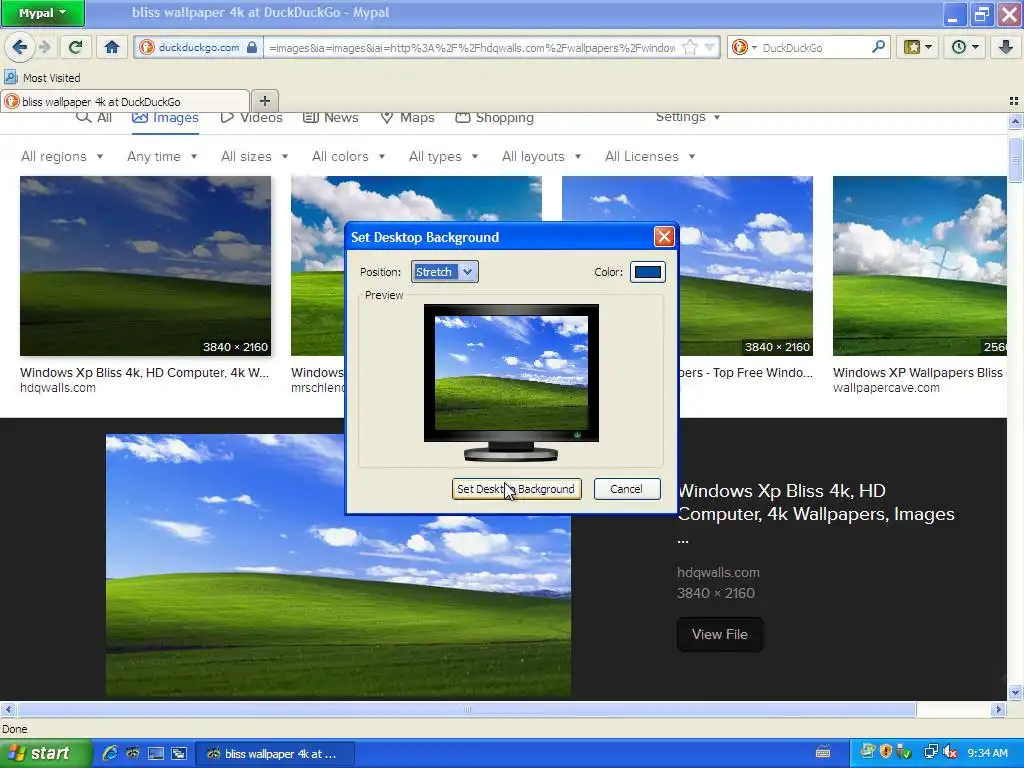This screenshot has width=1024, height=768.
Task: Click the Forward navigation arrow
Action: coord(44,47)
